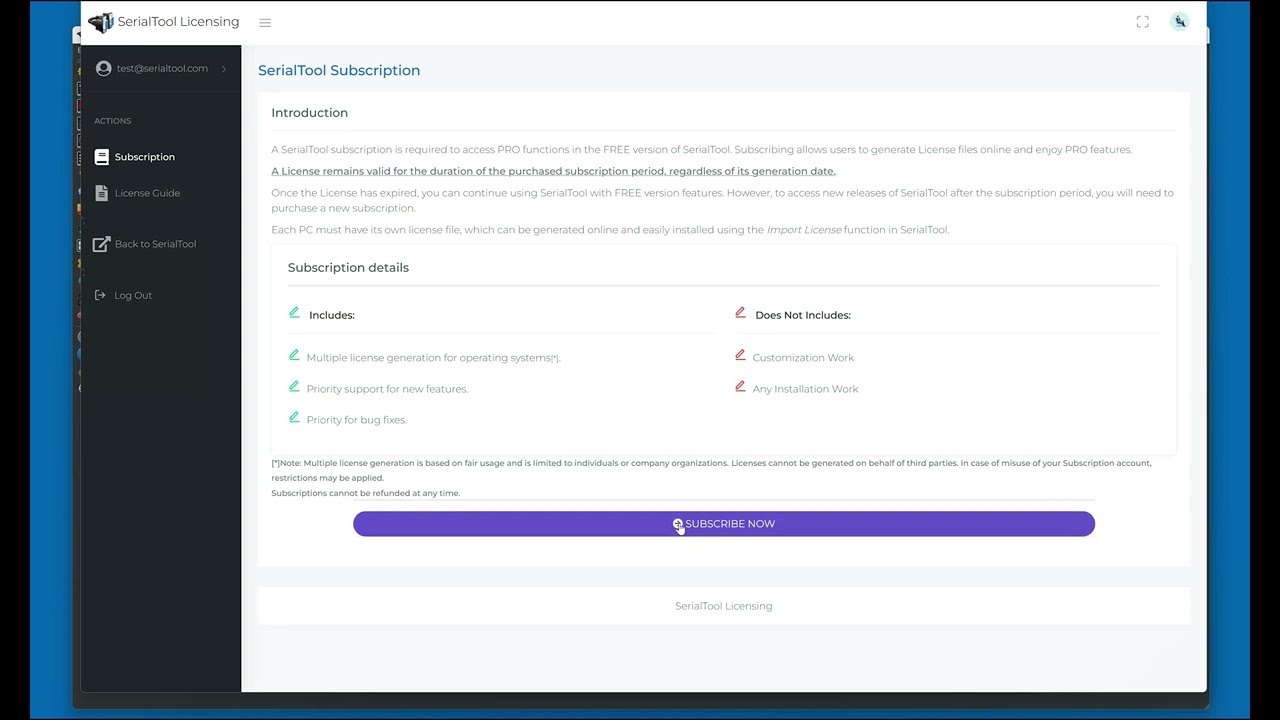Image resolution: width=1280 pixels, height=720 pixels.
Task: Enter fullscreen with the expand icon
Action: point(1143,22)
